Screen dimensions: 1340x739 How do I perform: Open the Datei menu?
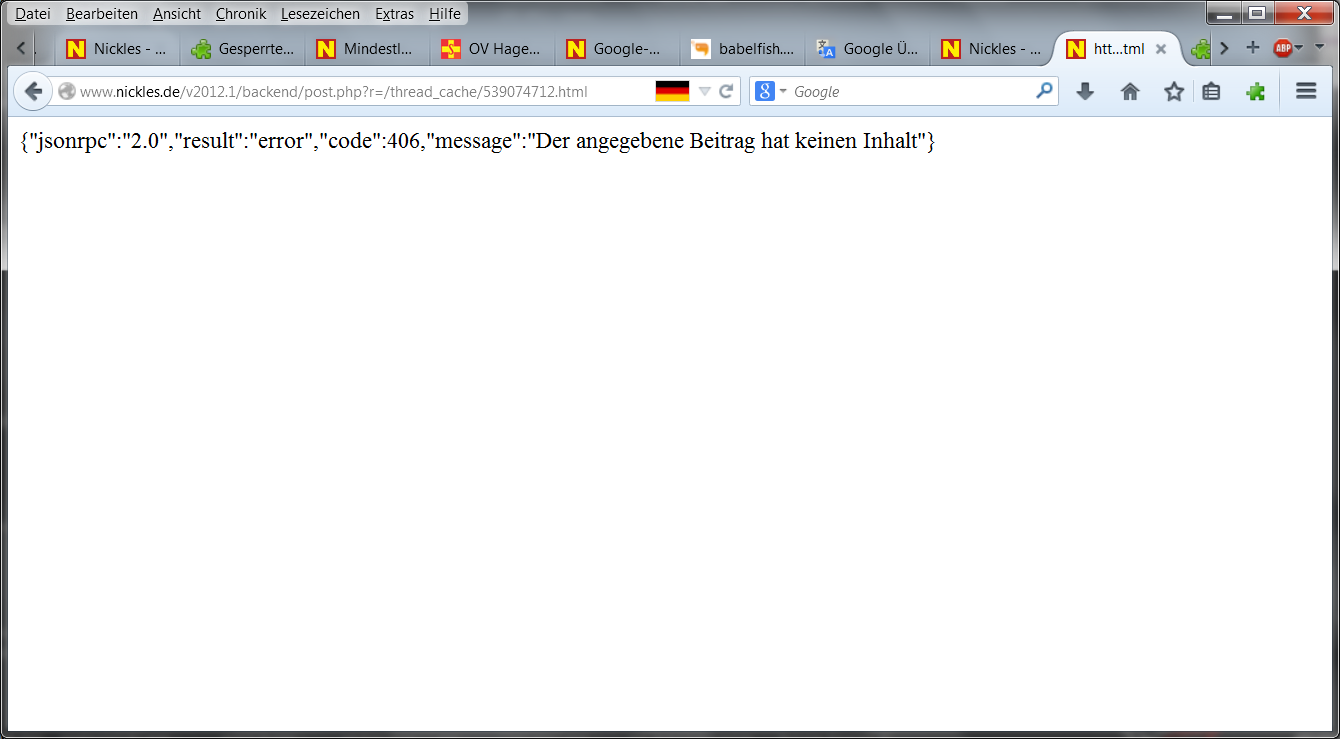click(32, 14)
